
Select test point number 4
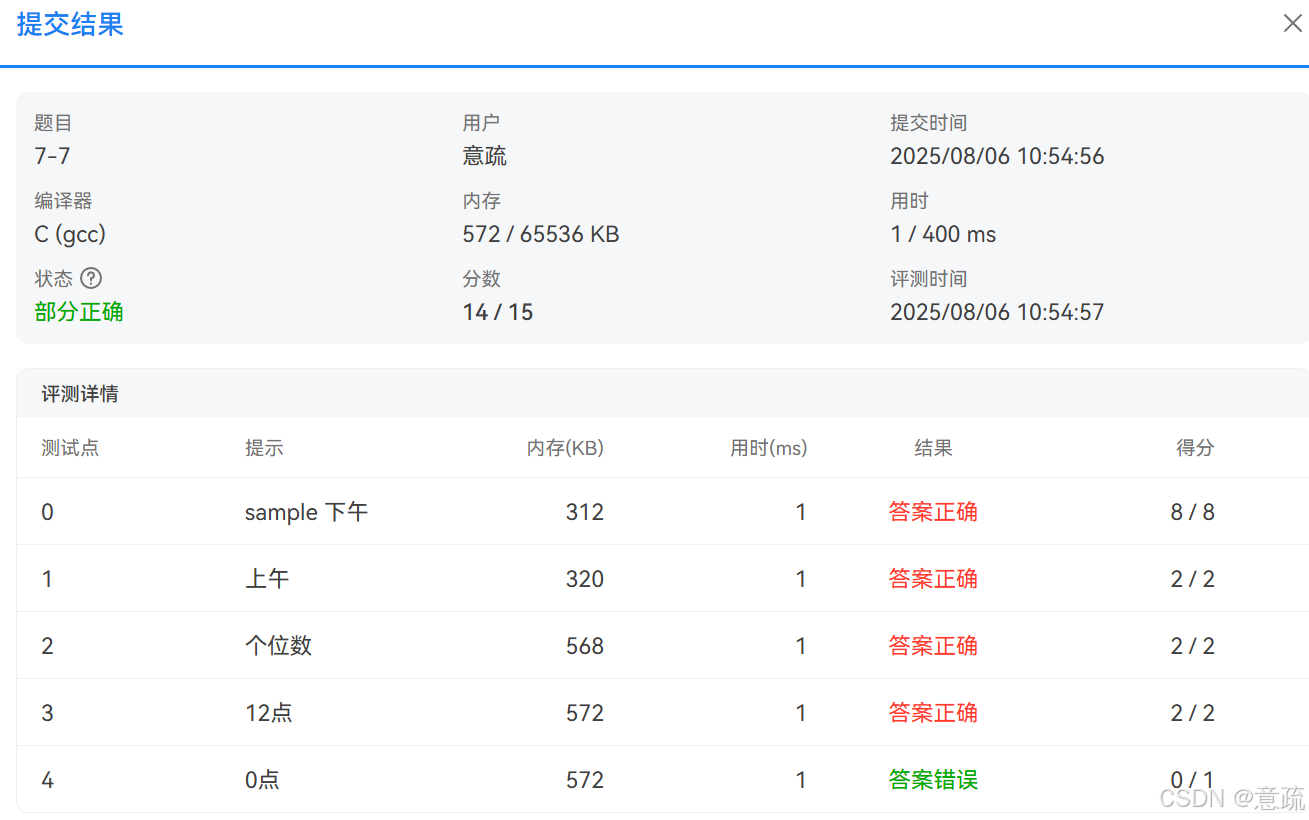pyautogui.click(x=47, y=780)
